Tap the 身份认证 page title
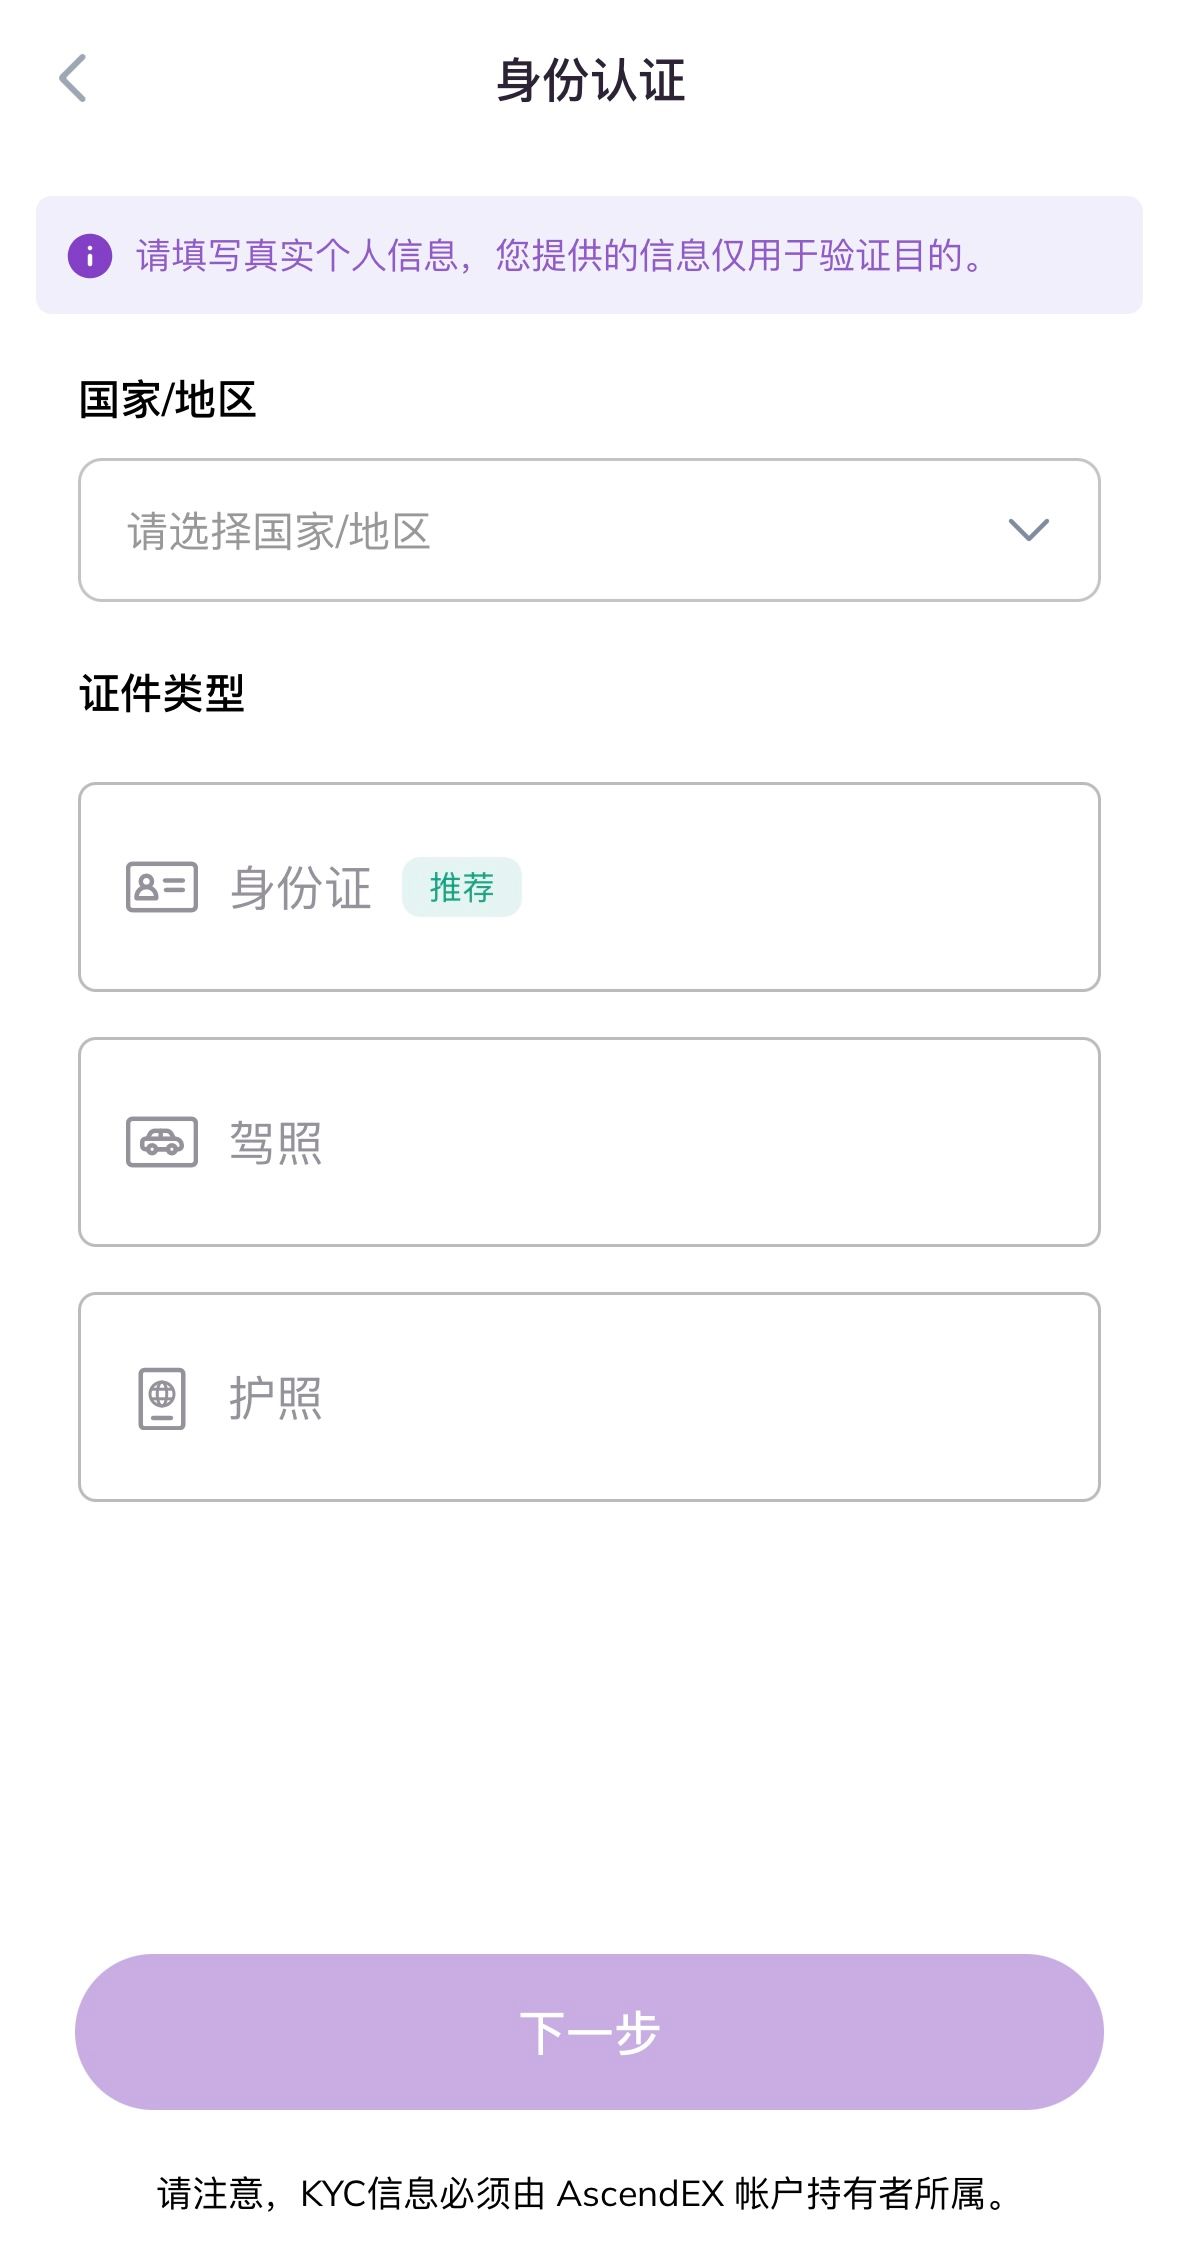 (x=590, y=80)
